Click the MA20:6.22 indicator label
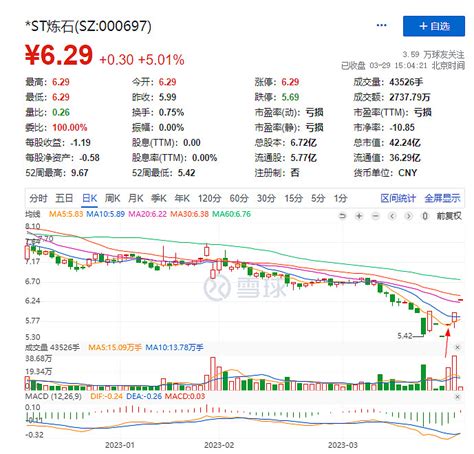This screenshot has height=454, width=474. (147, 214)
